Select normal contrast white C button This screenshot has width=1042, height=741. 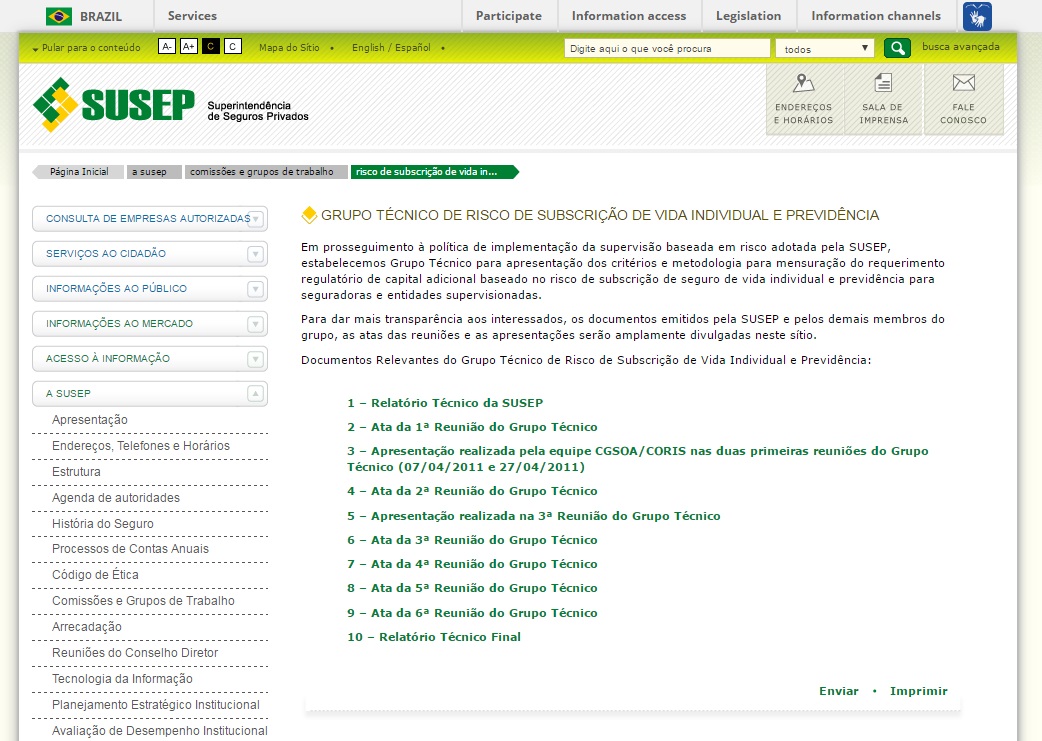233,47
